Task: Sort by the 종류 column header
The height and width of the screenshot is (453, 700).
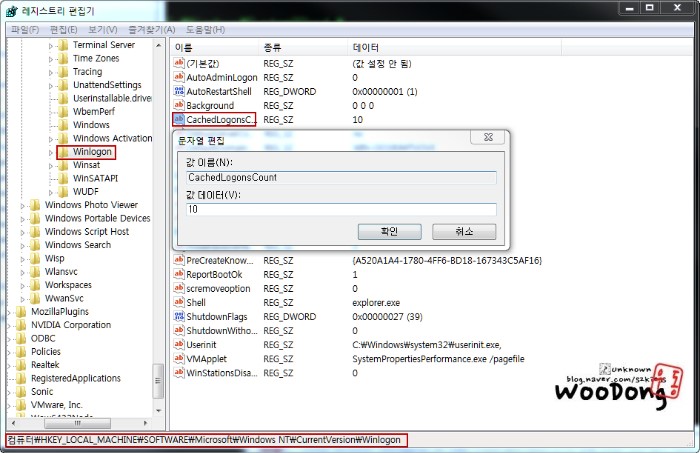Action: 303,47
